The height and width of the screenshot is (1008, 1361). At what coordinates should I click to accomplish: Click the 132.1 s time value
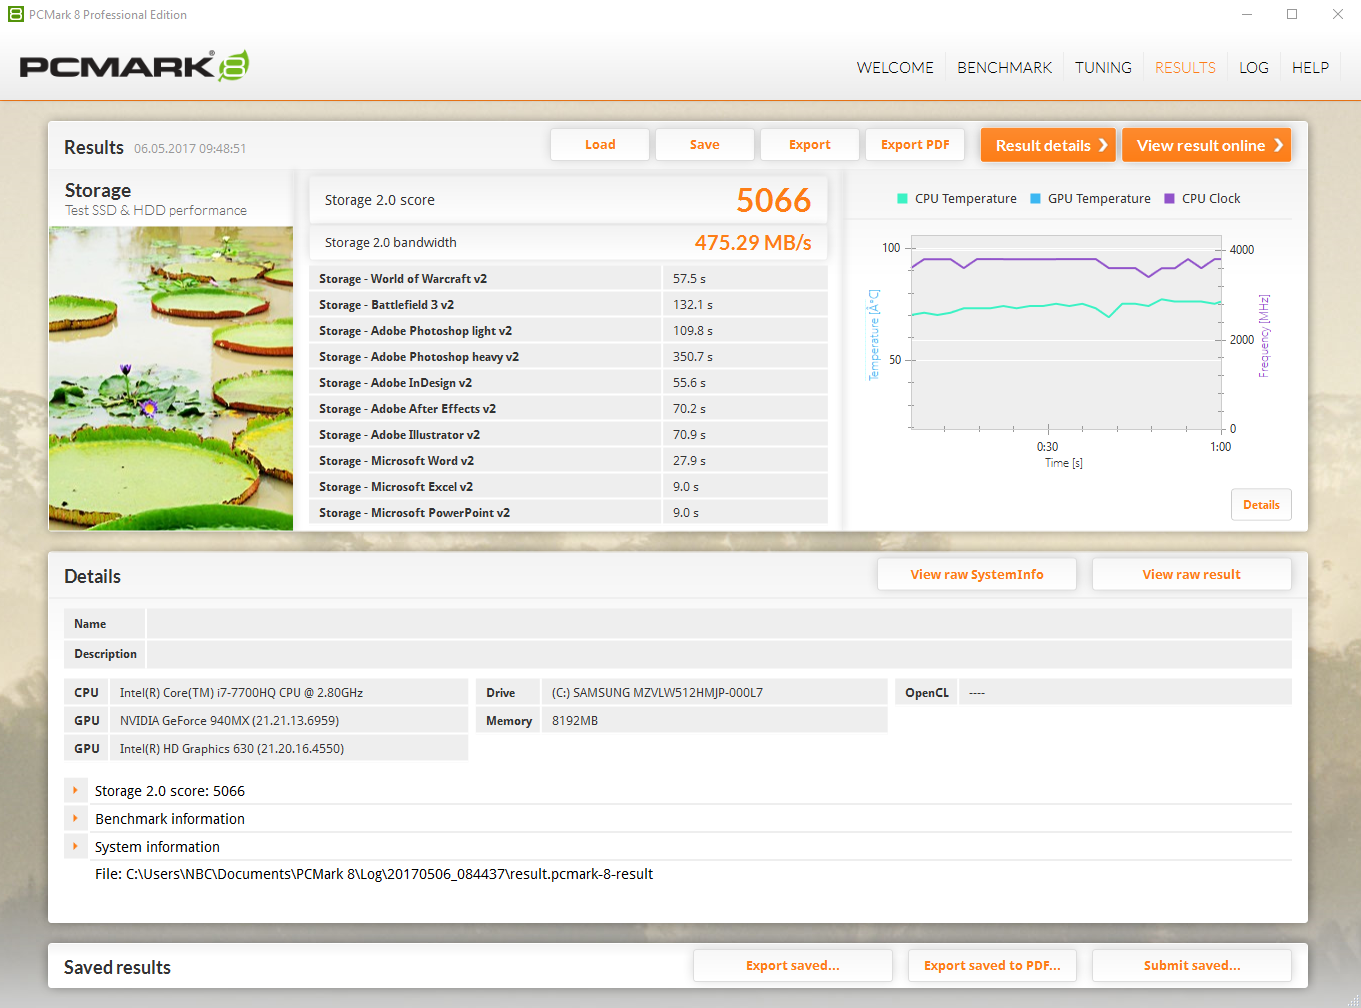click(693, 305)
